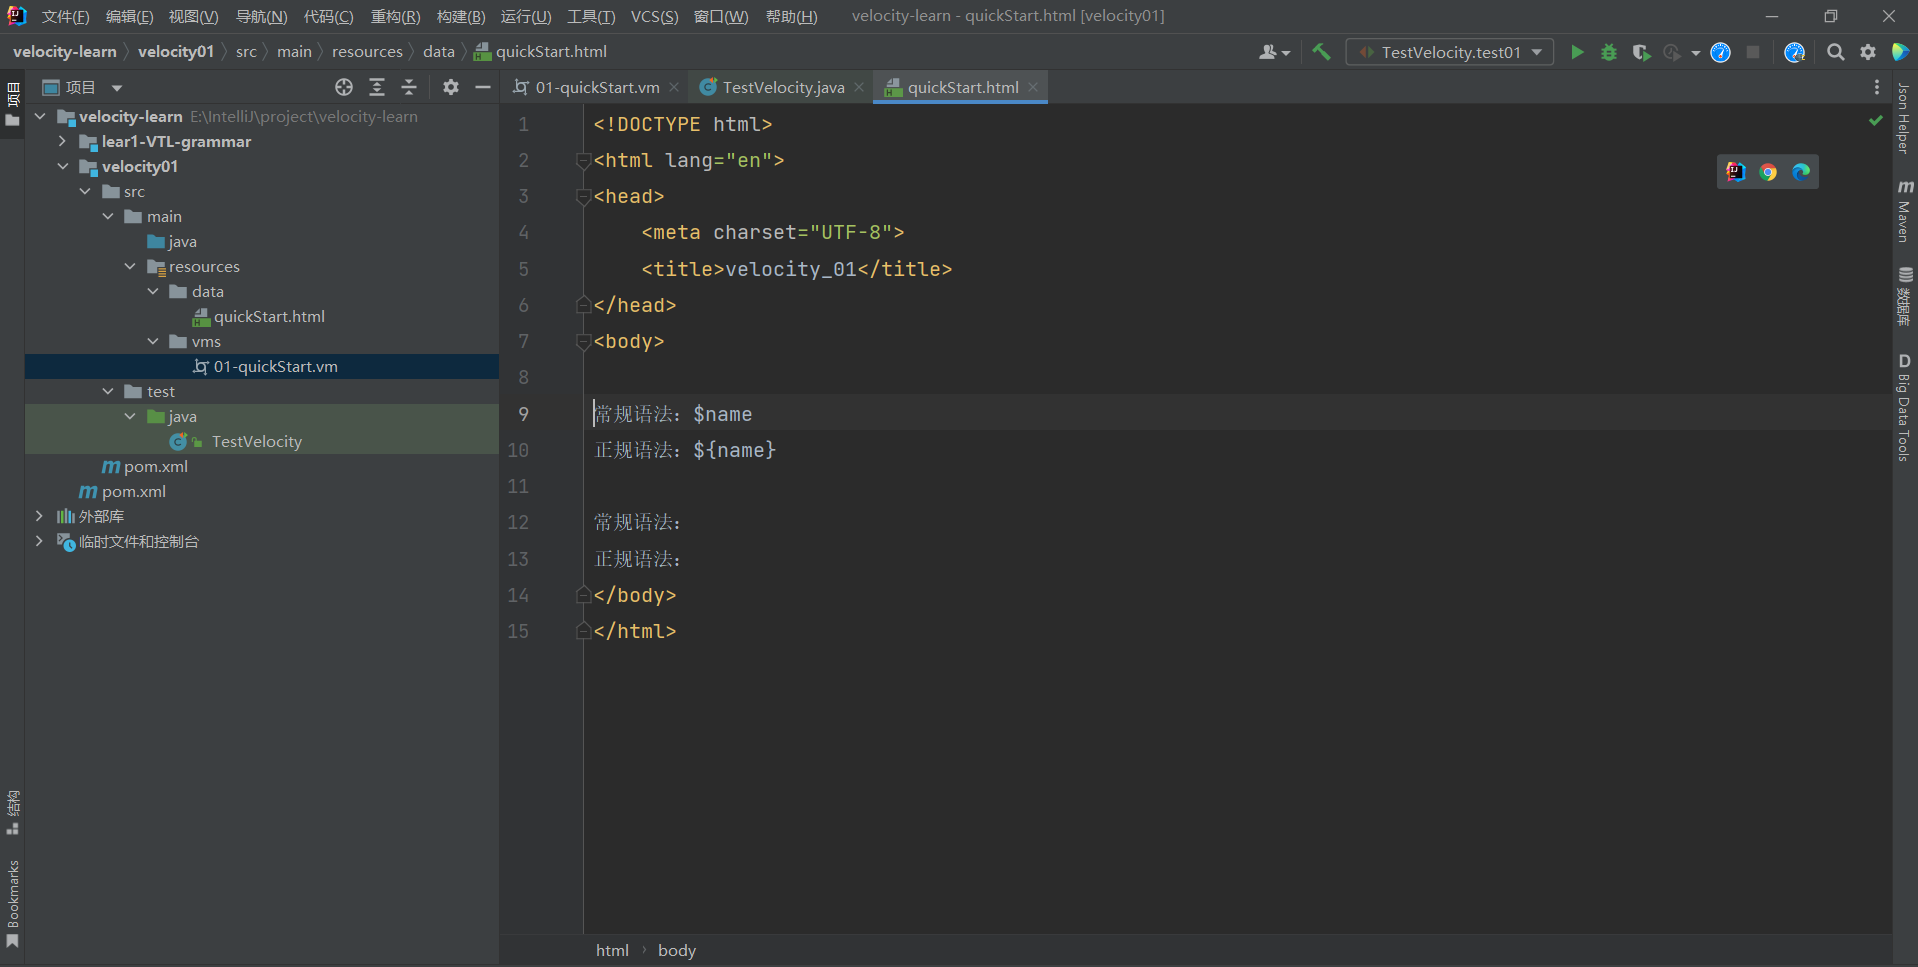Click the green Run button
Image resolution: width=1918 pixels, height=967 pixels.
pyautogui.click(x=1577, y=52)
